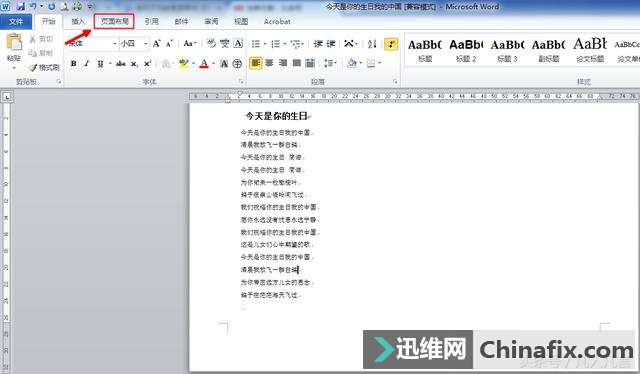Click the Grow Font icon
The width and height of the screenshot is (640, 374).
(156, 43)
